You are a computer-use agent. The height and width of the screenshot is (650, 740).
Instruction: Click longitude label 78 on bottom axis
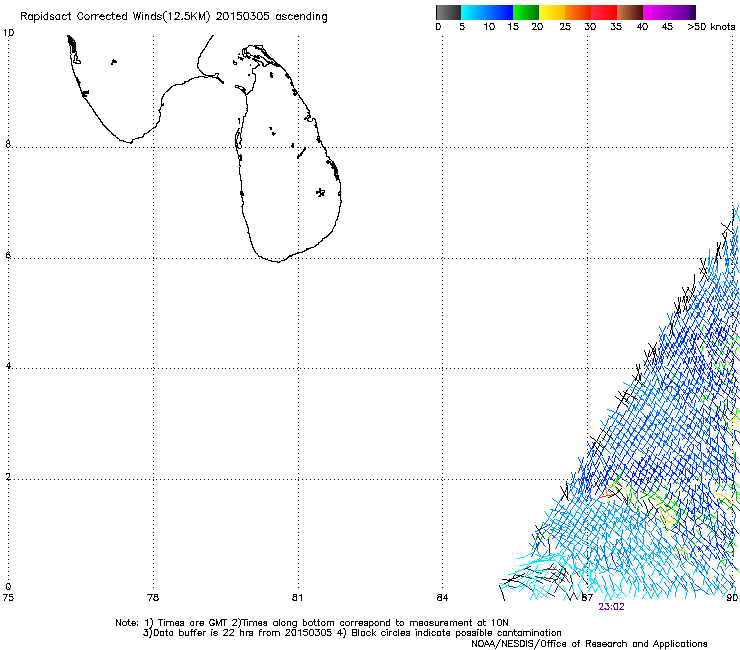point(153,598)
